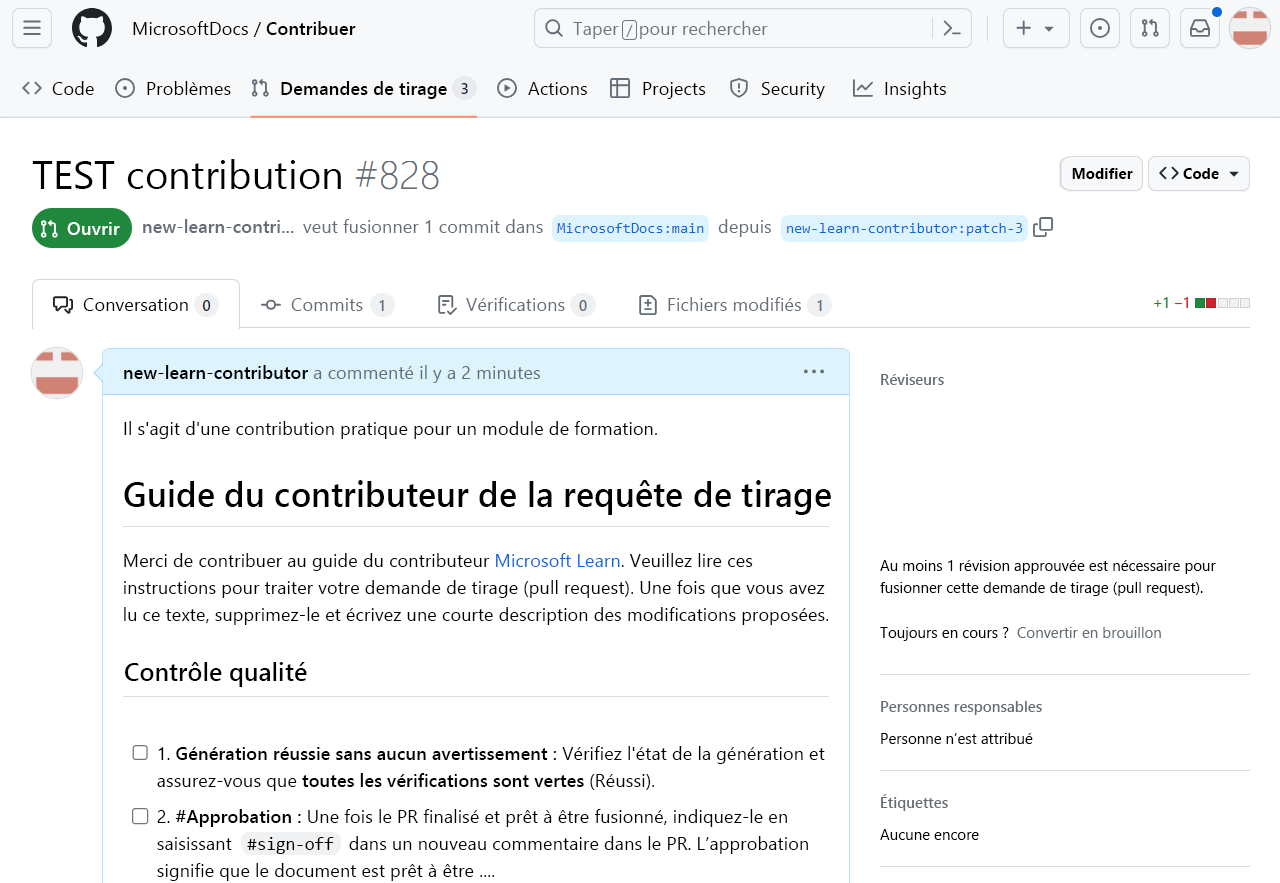1280x883 pixels.
Task: Click Convertir en brouillon link
Action: (1089, 633)
